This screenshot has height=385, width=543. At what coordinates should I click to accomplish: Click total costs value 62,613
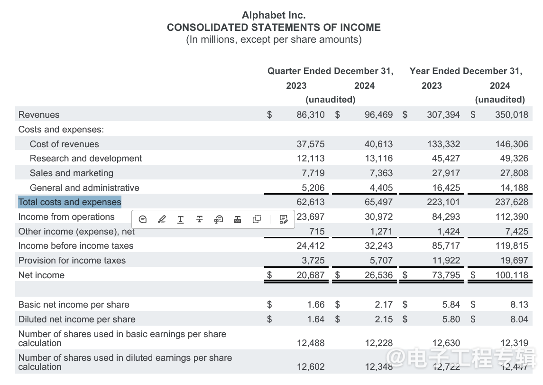[x=311, y=202]
